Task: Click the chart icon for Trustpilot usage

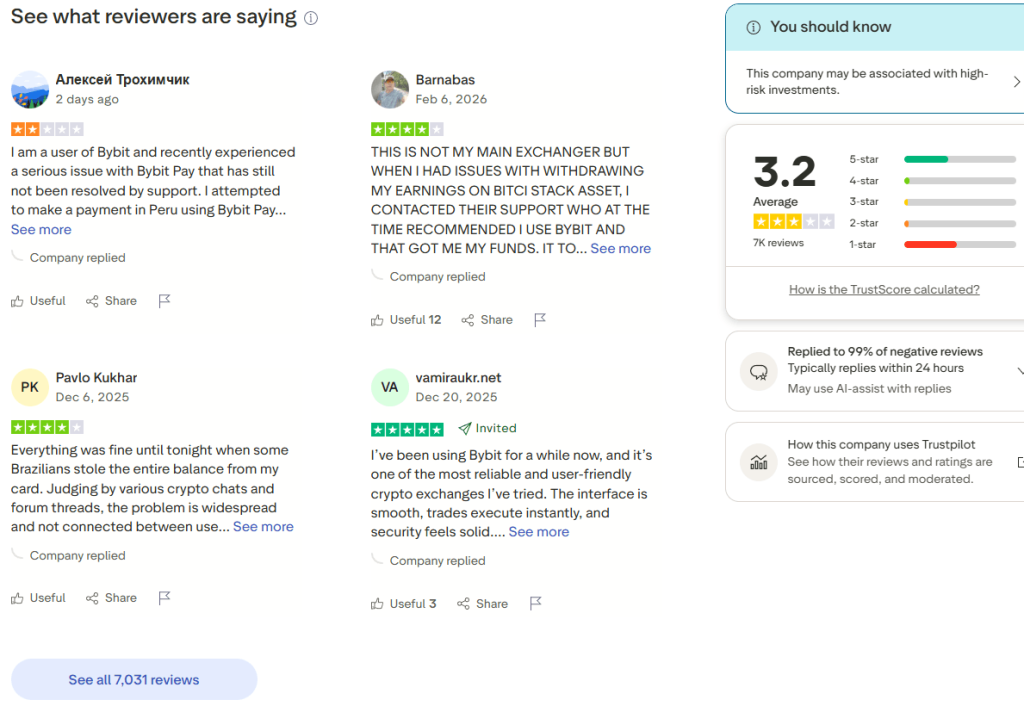Action: [758, 462]
